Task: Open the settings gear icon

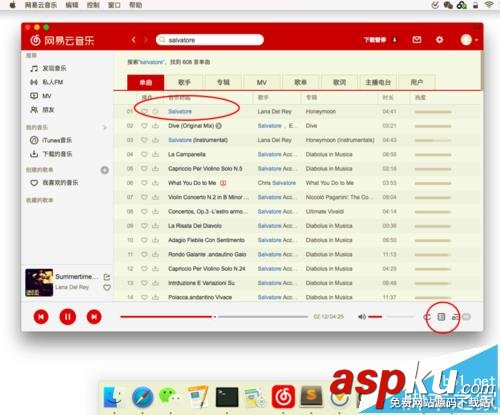Action: click(439, 40)
